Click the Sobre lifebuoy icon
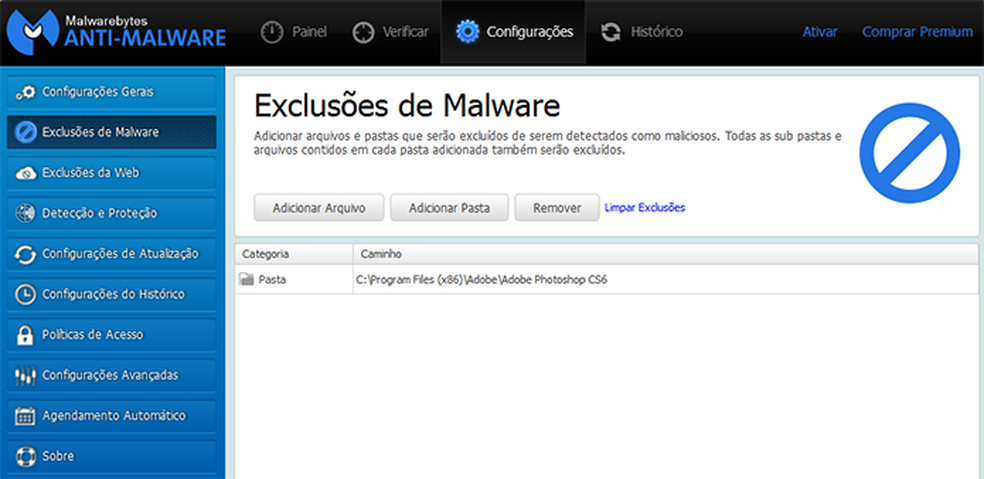This screenshot has height=479, width=984. [x=25, y=456]
